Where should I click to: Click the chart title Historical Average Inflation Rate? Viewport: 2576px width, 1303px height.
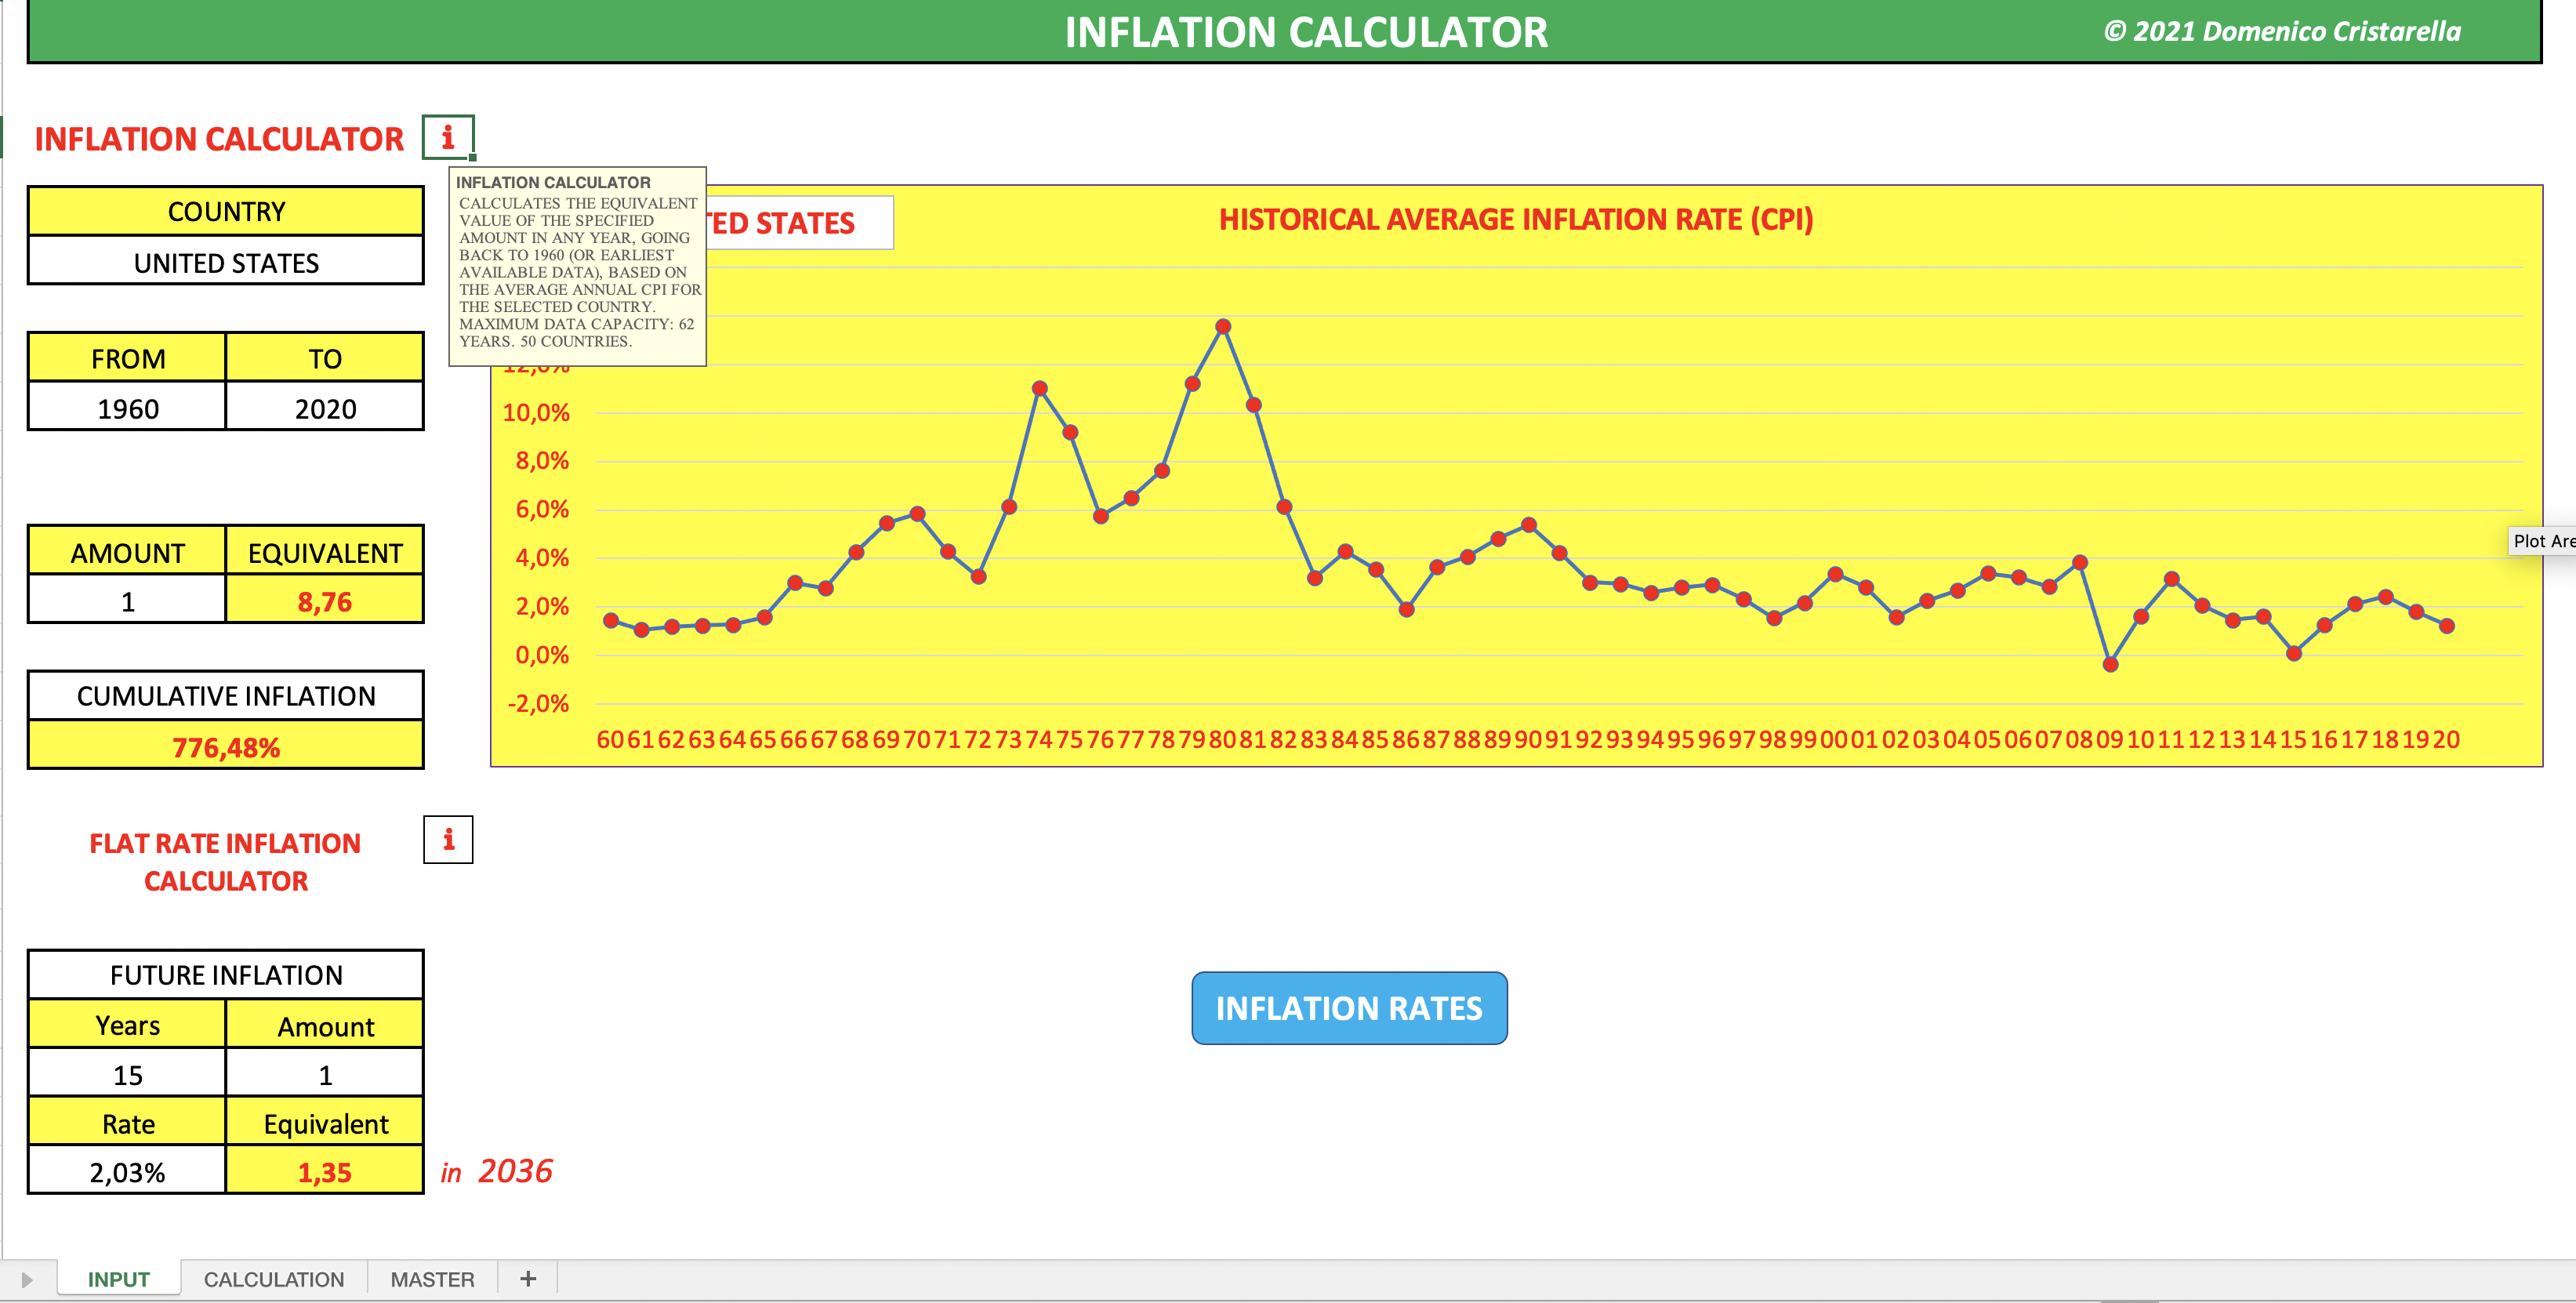[x=1515, y=219]
